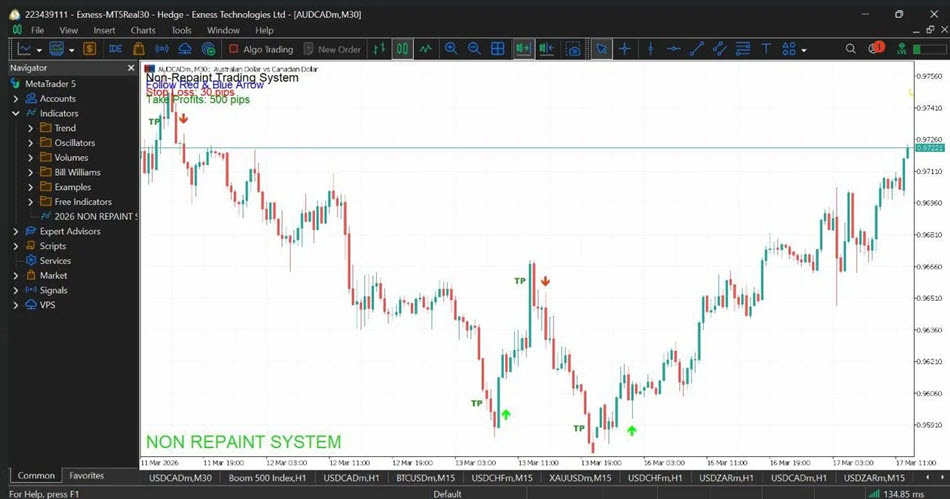Switch chart to candlesticks mode
The width and height of the screenshot is (950, 499).
[x=402, y=49]
